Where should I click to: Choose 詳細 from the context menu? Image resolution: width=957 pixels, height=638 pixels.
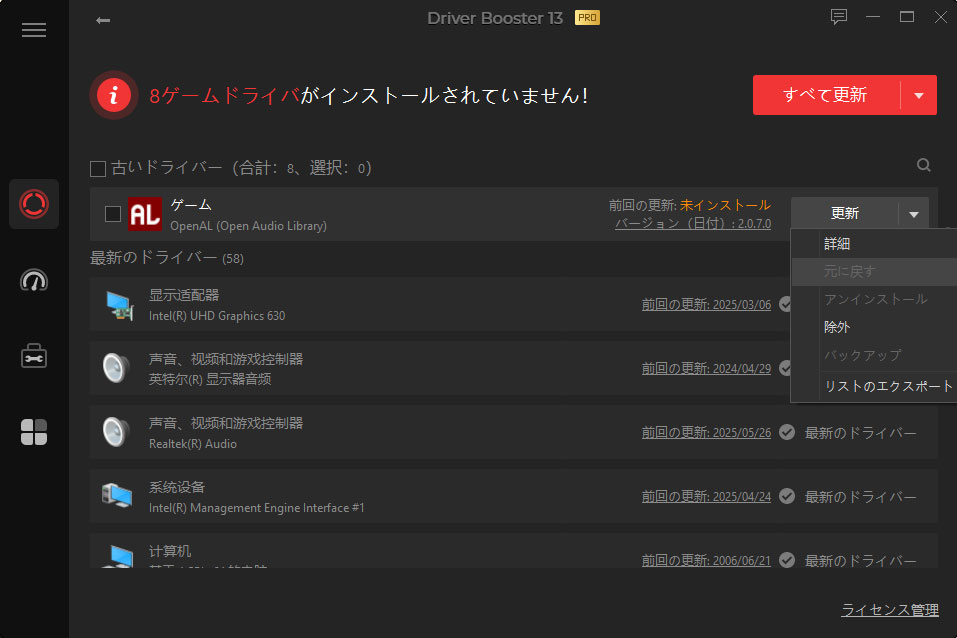click(x=837, y=244)
